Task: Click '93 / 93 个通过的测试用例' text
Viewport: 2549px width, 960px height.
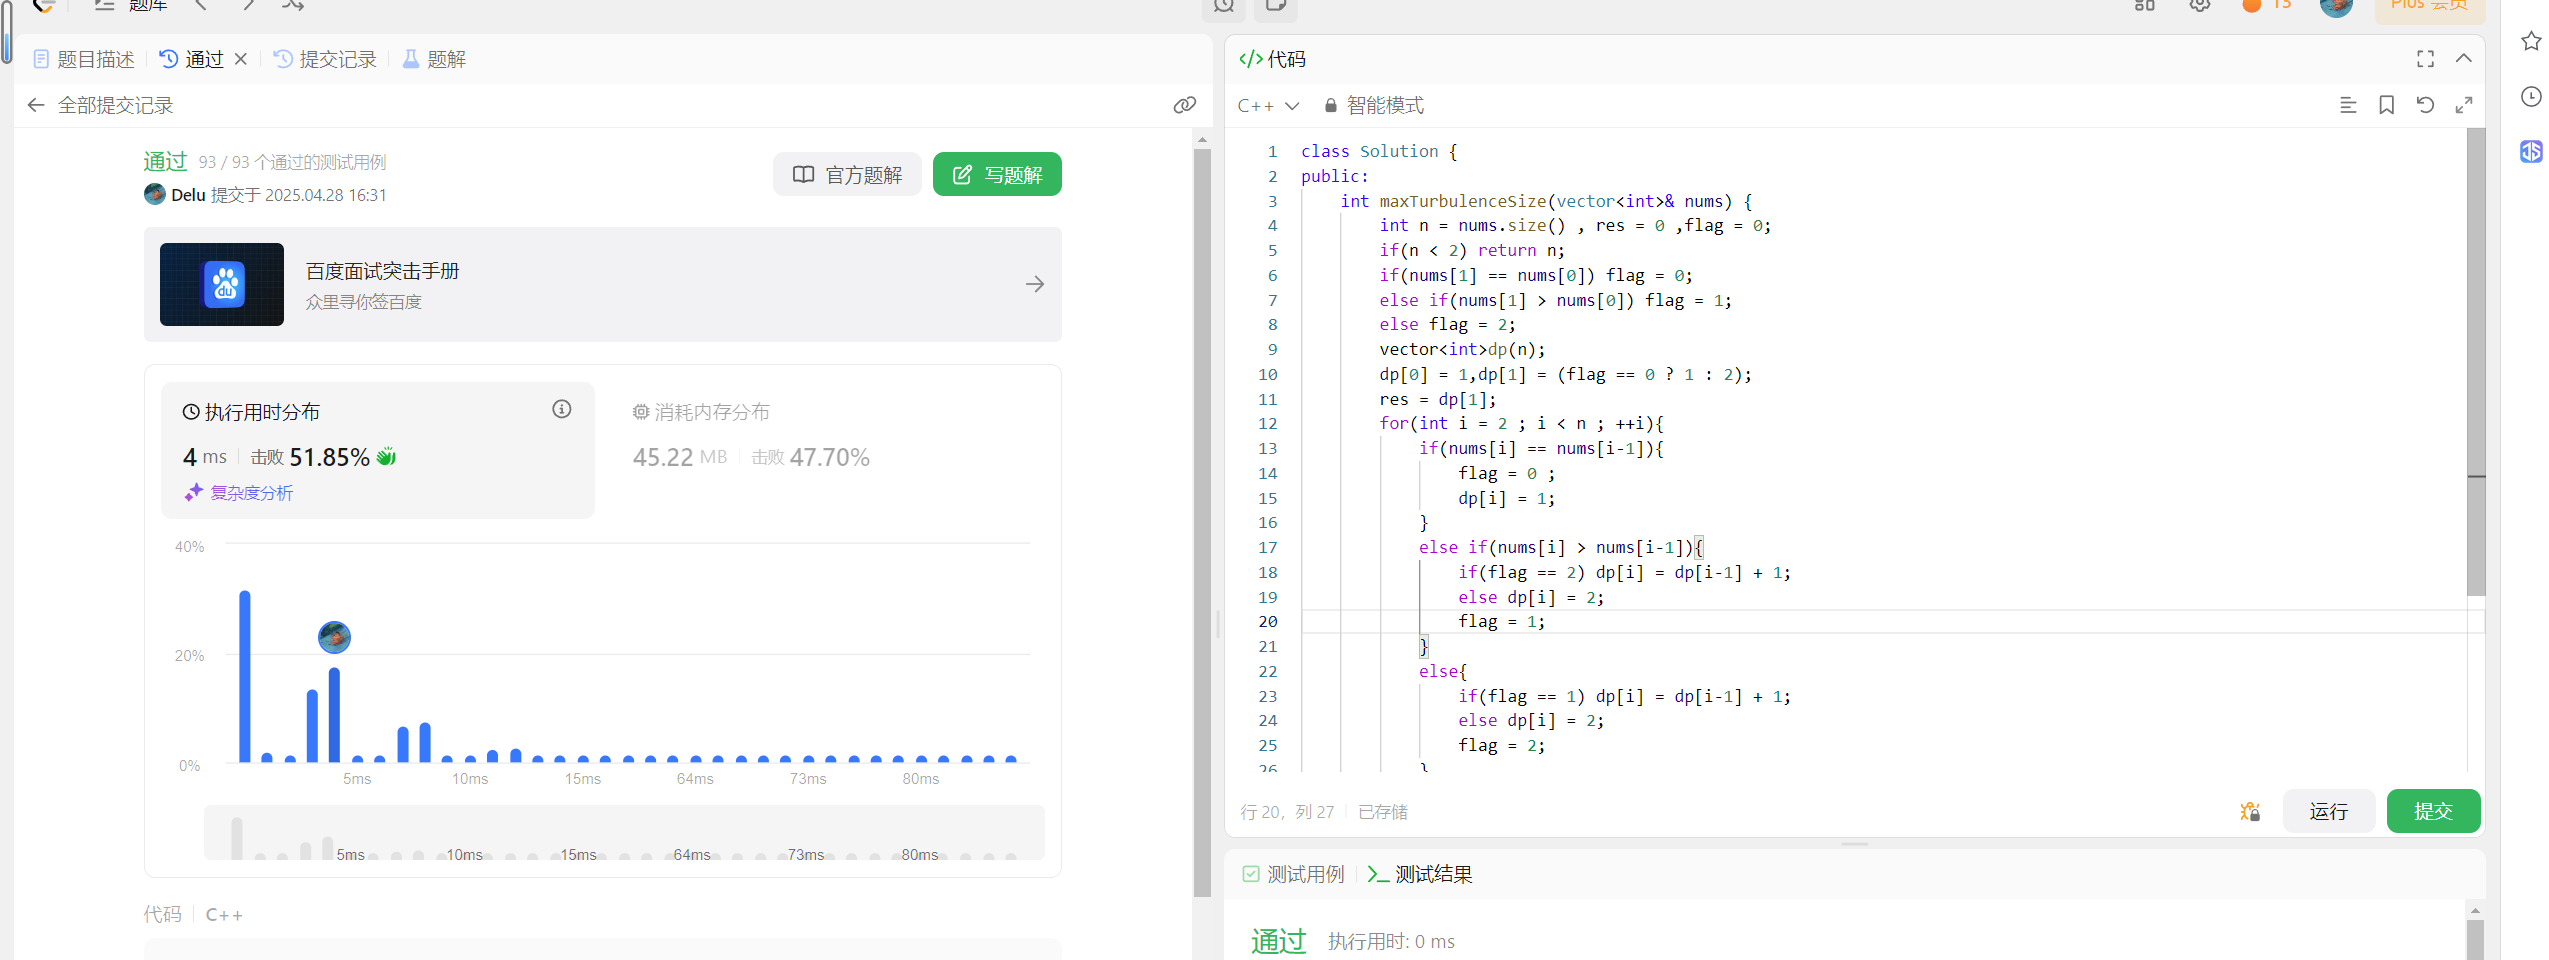Action: [292, 162]
